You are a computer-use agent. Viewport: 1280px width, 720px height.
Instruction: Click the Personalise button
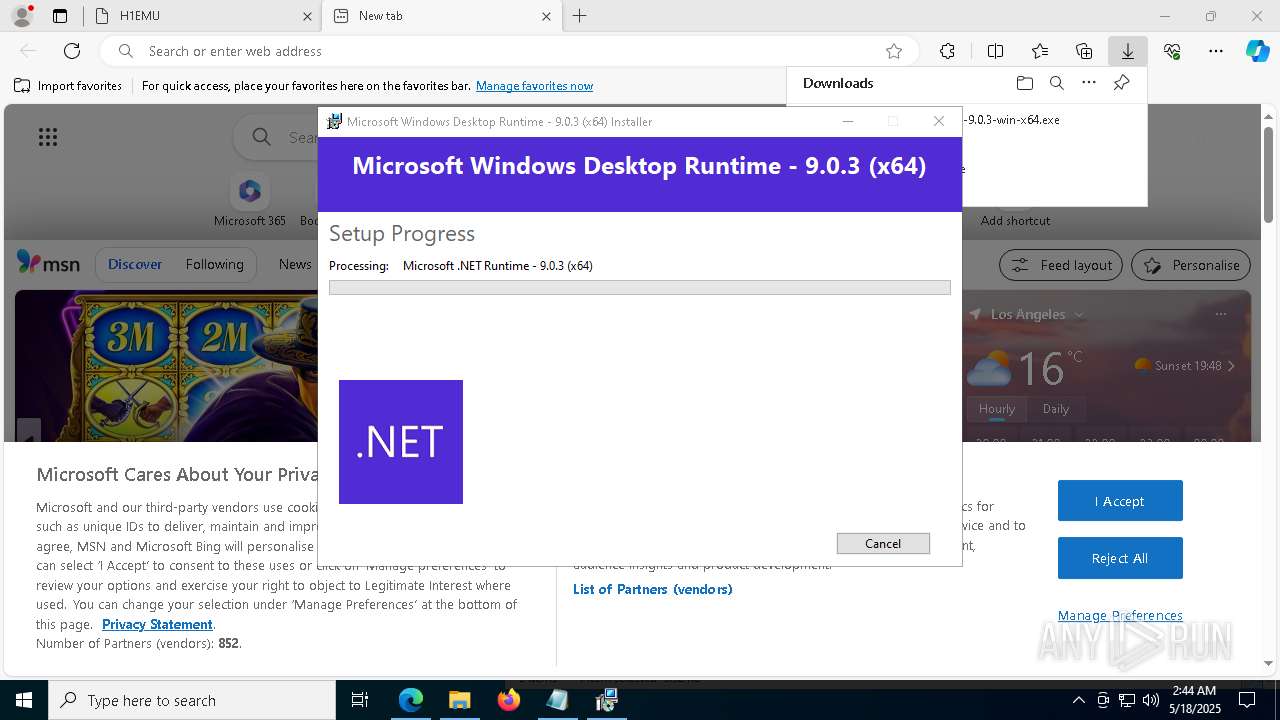click(1191, 265)
